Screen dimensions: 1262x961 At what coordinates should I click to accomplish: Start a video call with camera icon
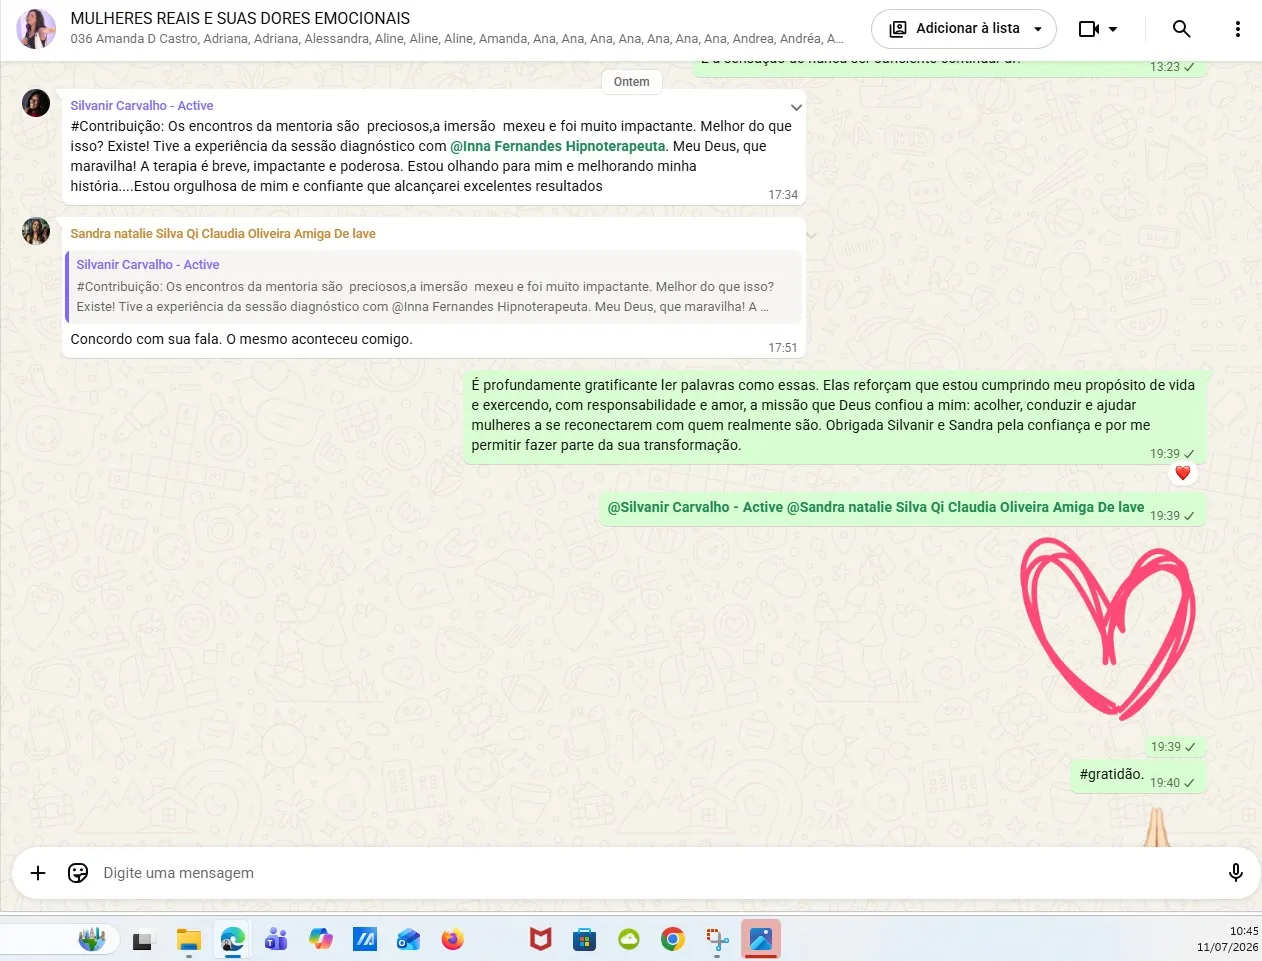pyautogui.click(x=1089, y=29)
